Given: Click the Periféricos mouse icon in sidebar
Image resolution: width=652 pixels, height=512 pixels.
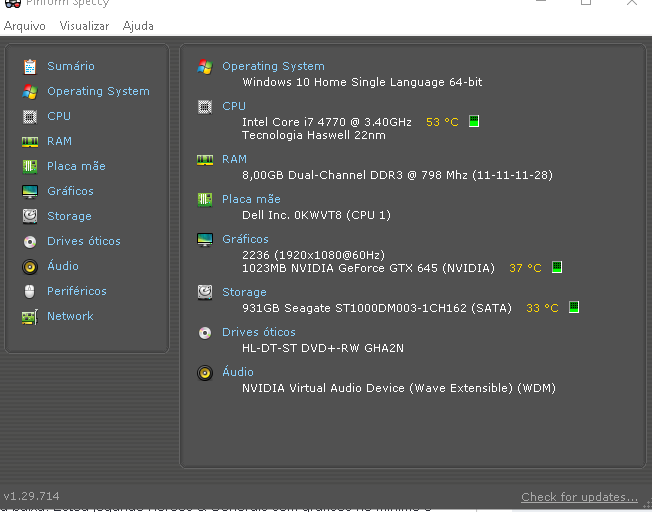Looking at the screenshot, I should tap(30, 292).
